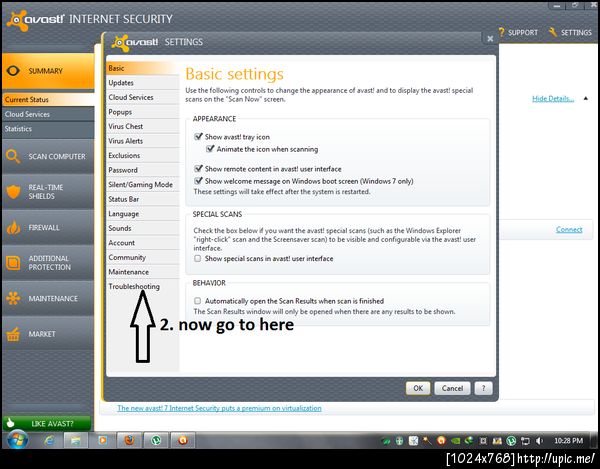Switch to uTorrent taskbar button
Image resolution: width=600 pixels, height=469 pixels.
tap(156, 441)
